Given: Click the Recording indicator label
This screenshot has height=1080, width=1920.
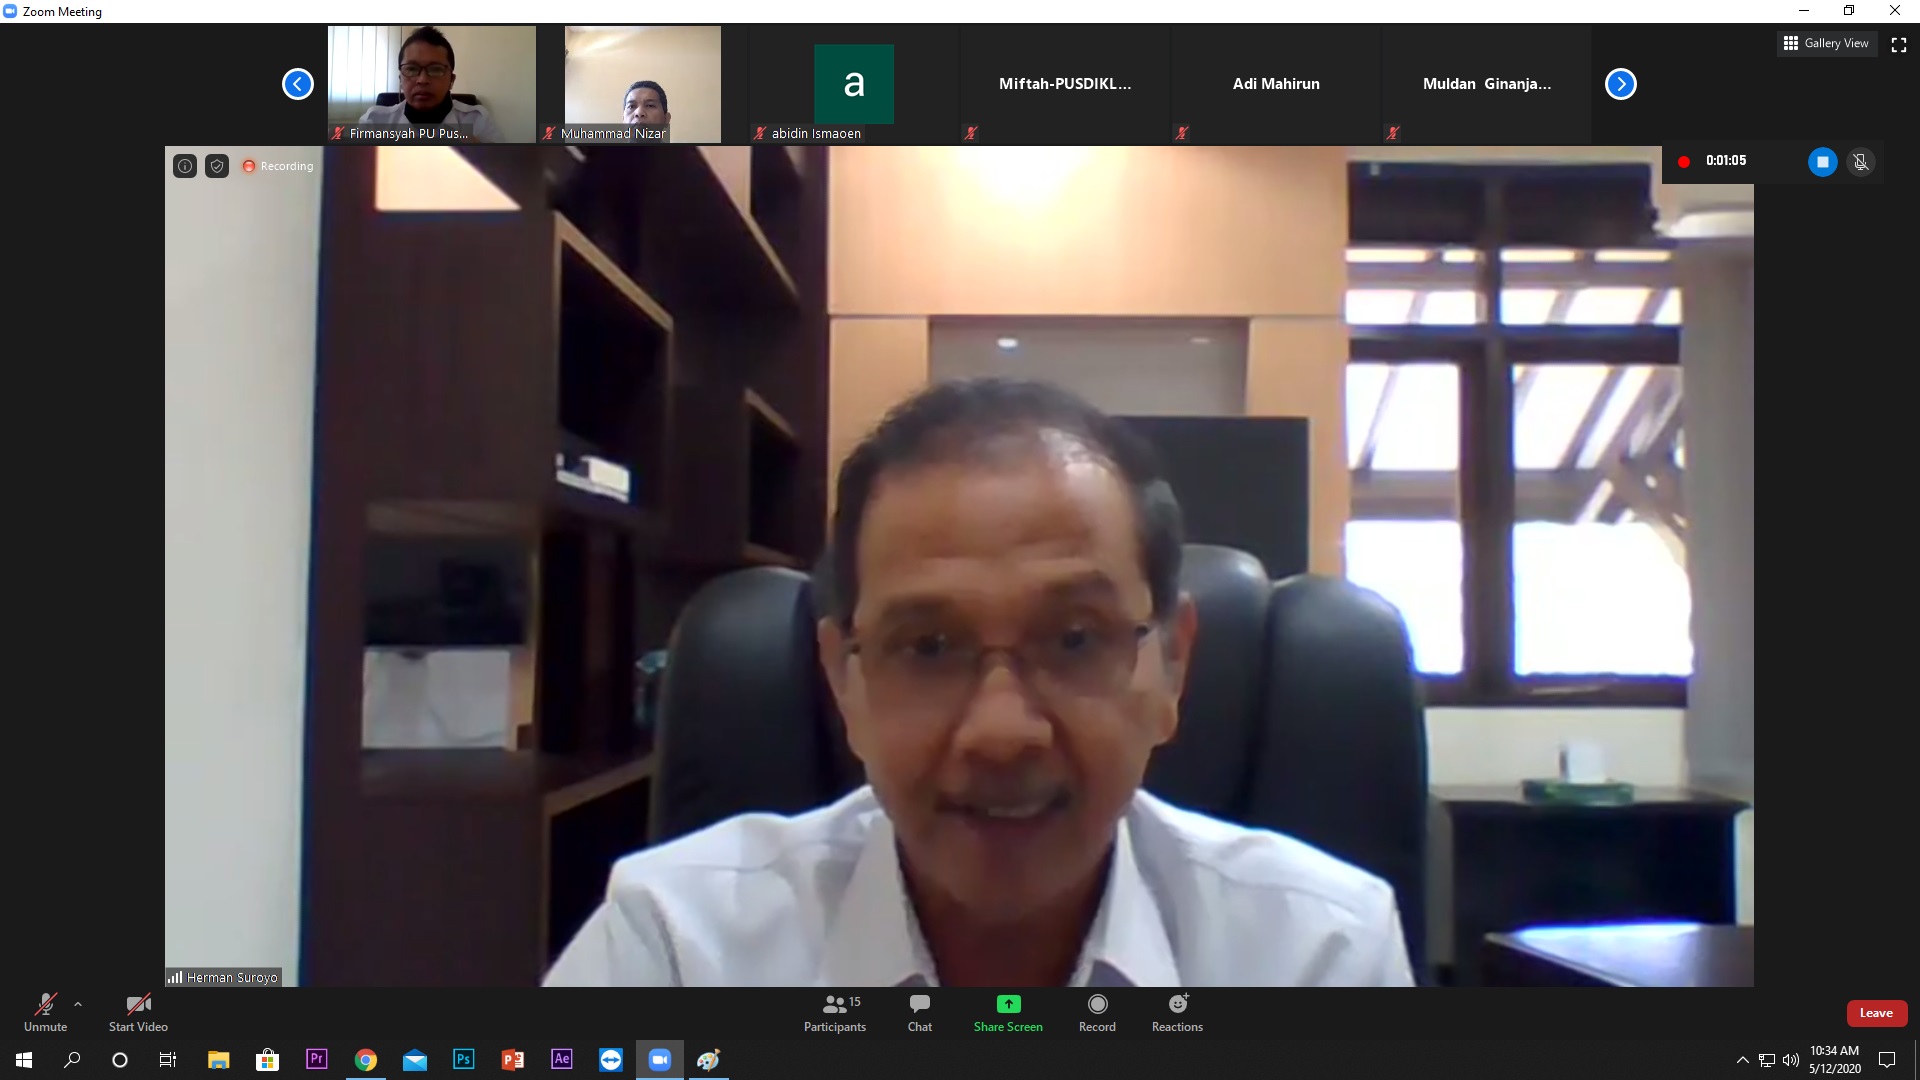Looking at the screenshot, I should tap(278, 166).
